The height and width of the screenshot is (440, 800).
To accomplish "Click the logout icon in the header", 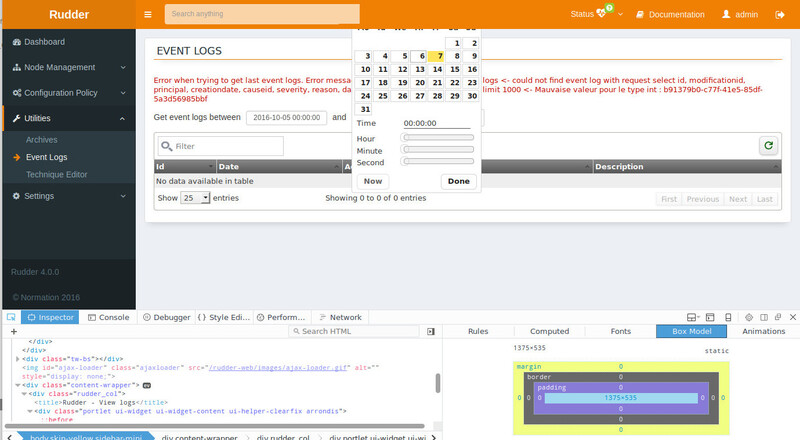I will tap(780, 14).
